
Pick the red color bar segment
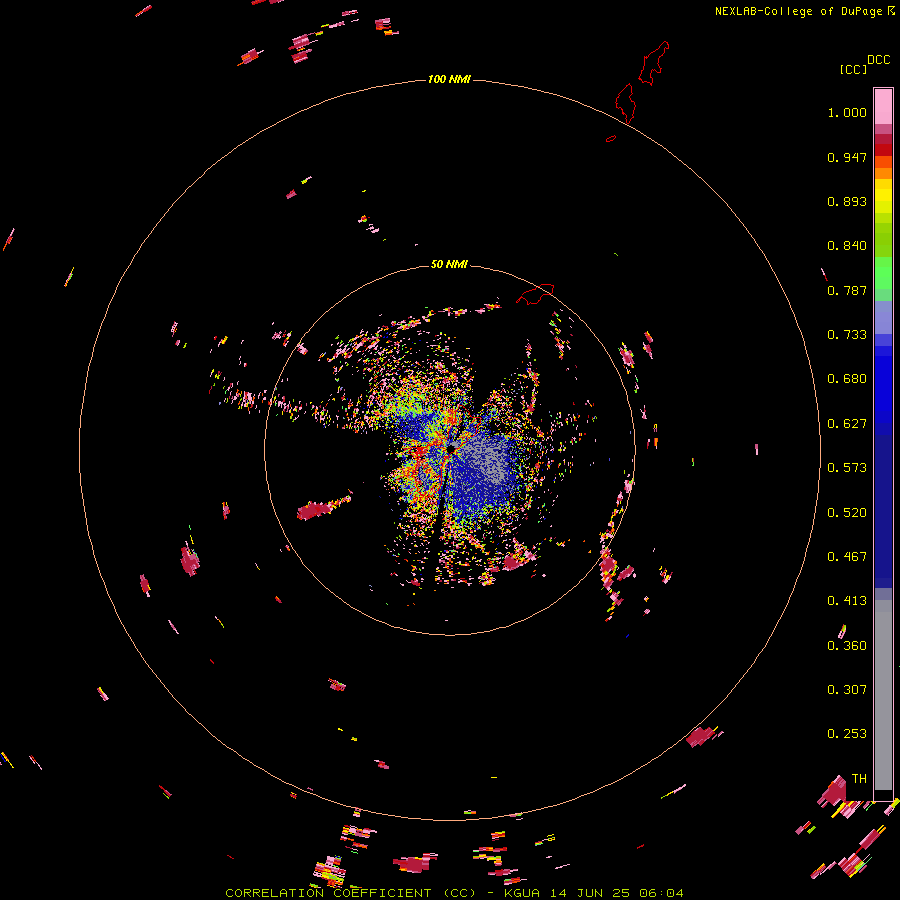[883, 150]
